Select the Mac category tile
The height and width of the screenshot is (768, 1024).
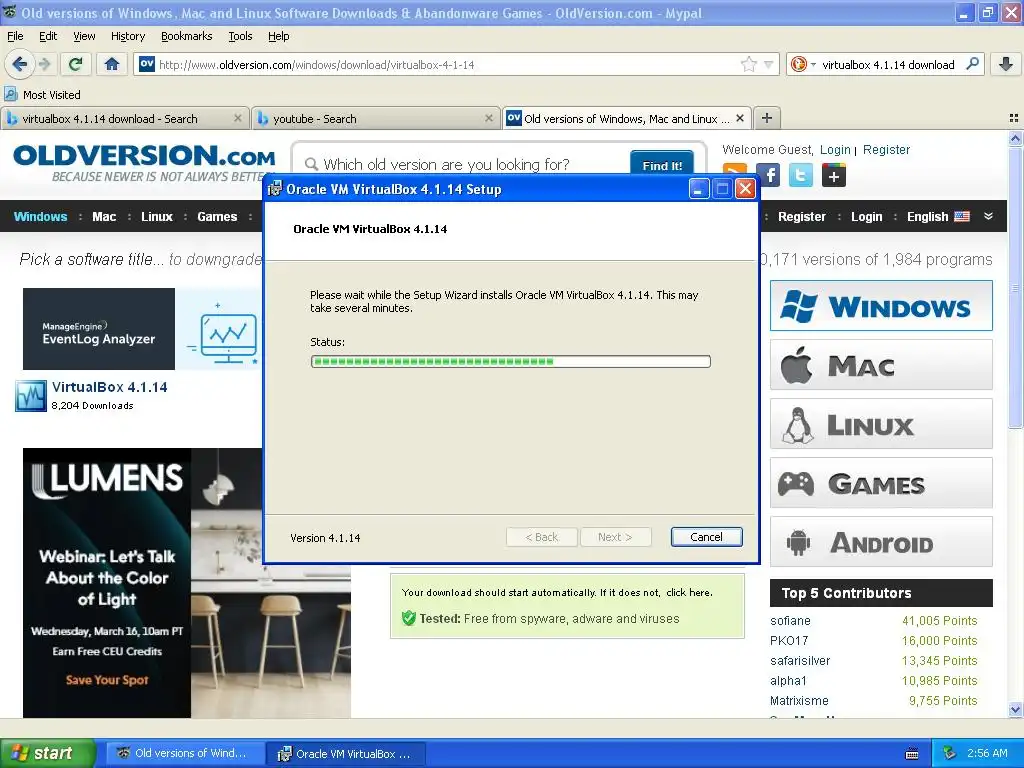pos(881,365)
